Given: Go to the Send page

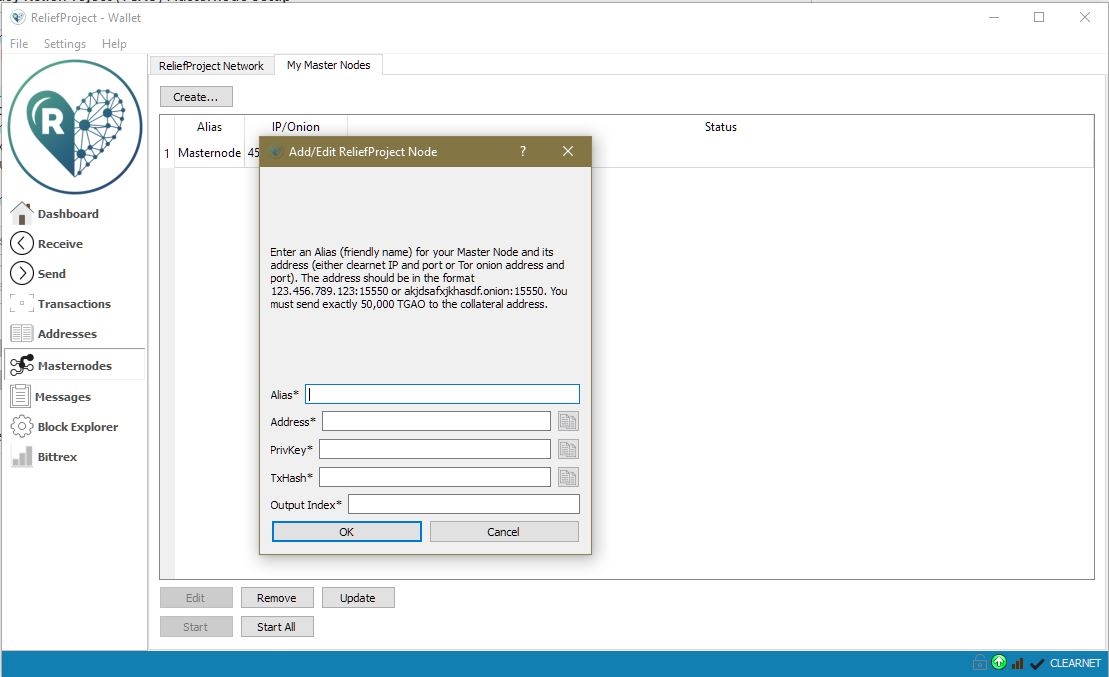Looking at the screenshot, I should pos(51,274).
